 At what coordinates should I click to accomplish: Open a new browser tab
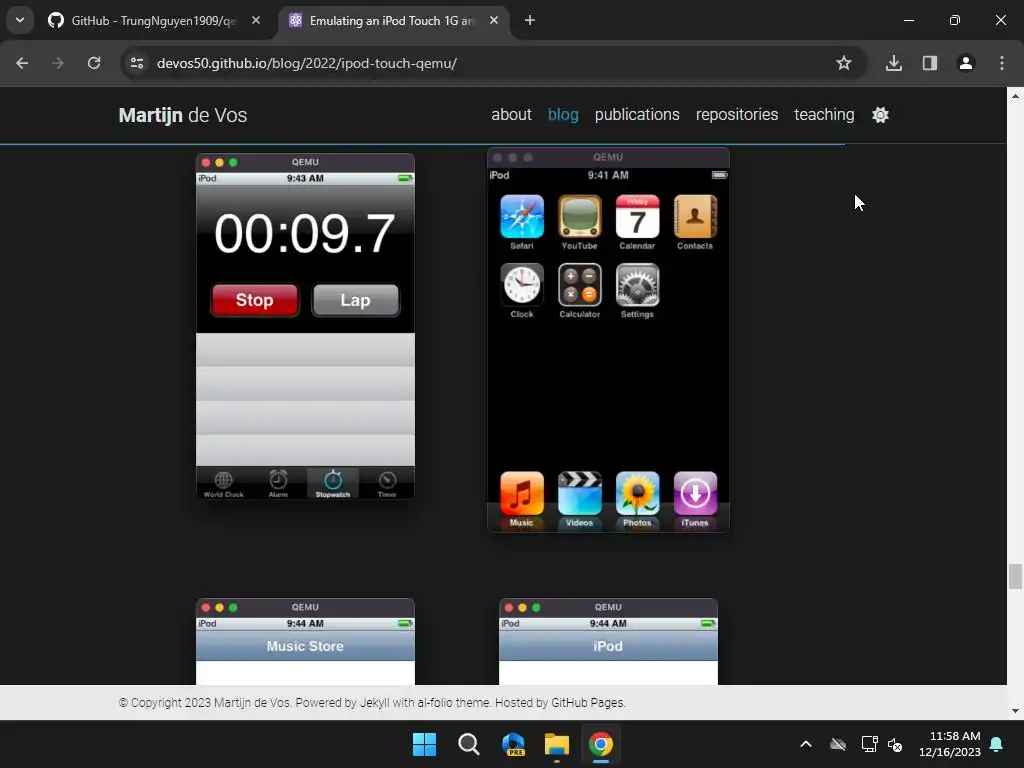tap(530, 21)
